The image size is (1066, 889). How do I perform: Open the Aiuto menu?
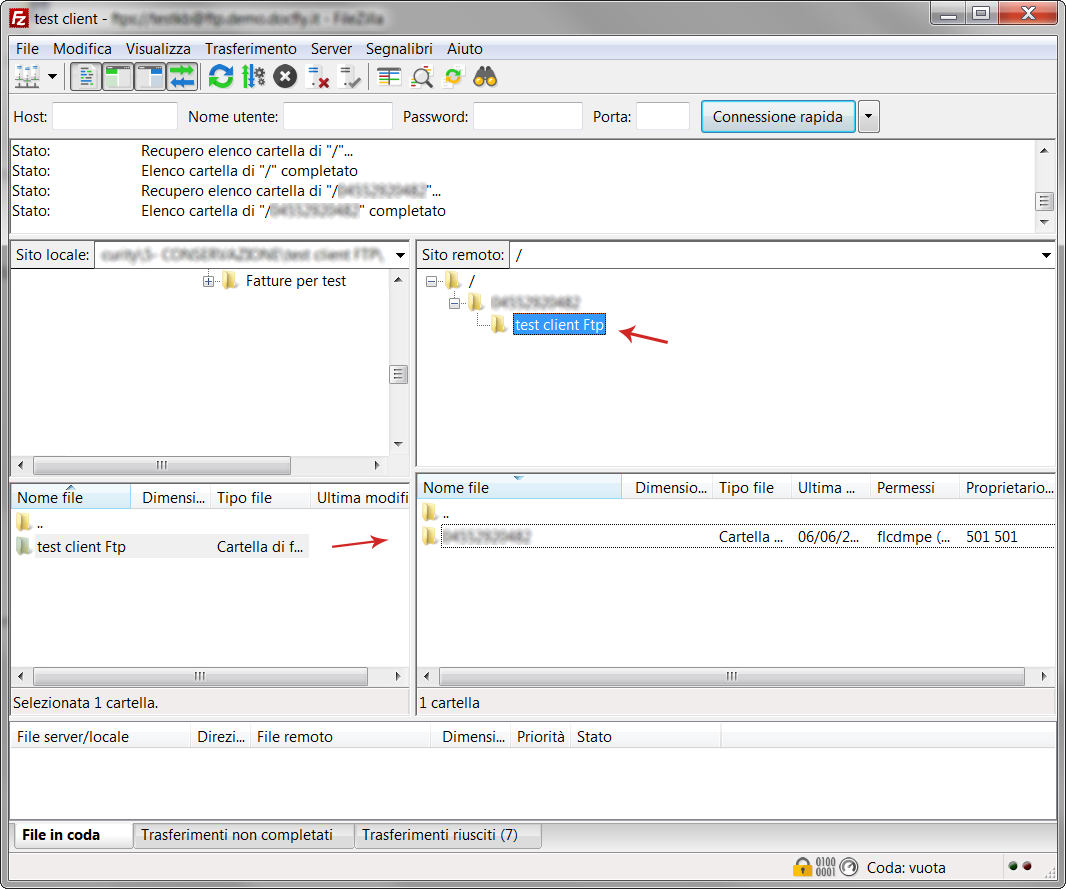pos(464,49)
